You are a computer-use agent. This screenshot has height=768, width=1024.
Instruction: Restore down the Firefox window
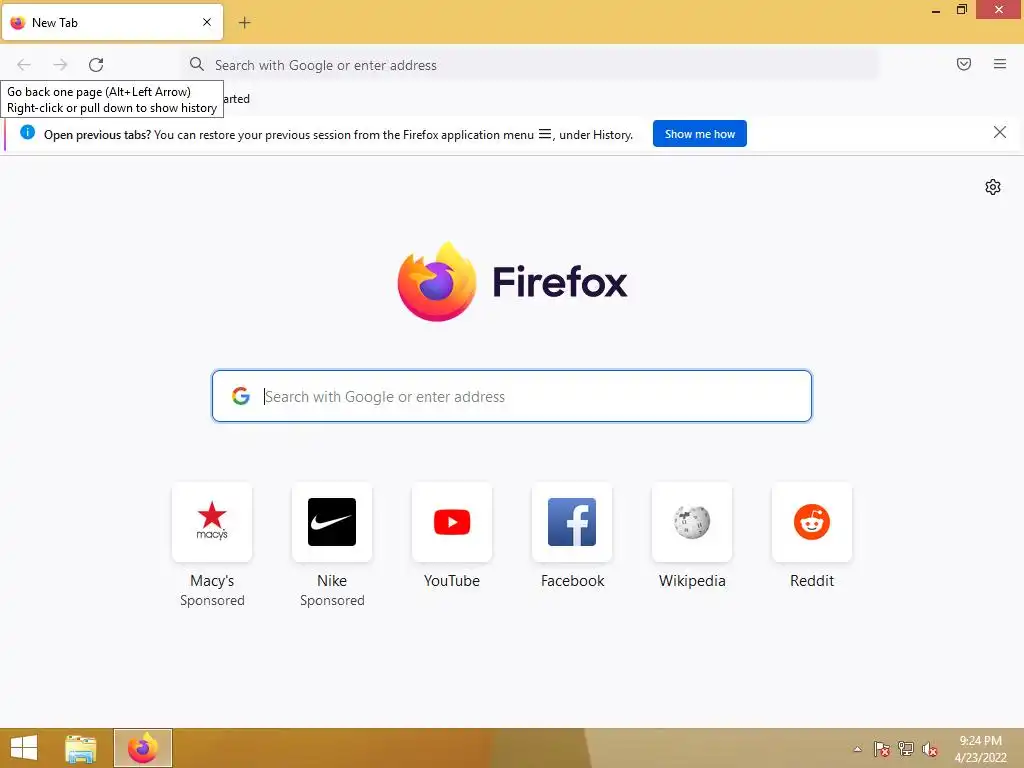tap(962, 10)
